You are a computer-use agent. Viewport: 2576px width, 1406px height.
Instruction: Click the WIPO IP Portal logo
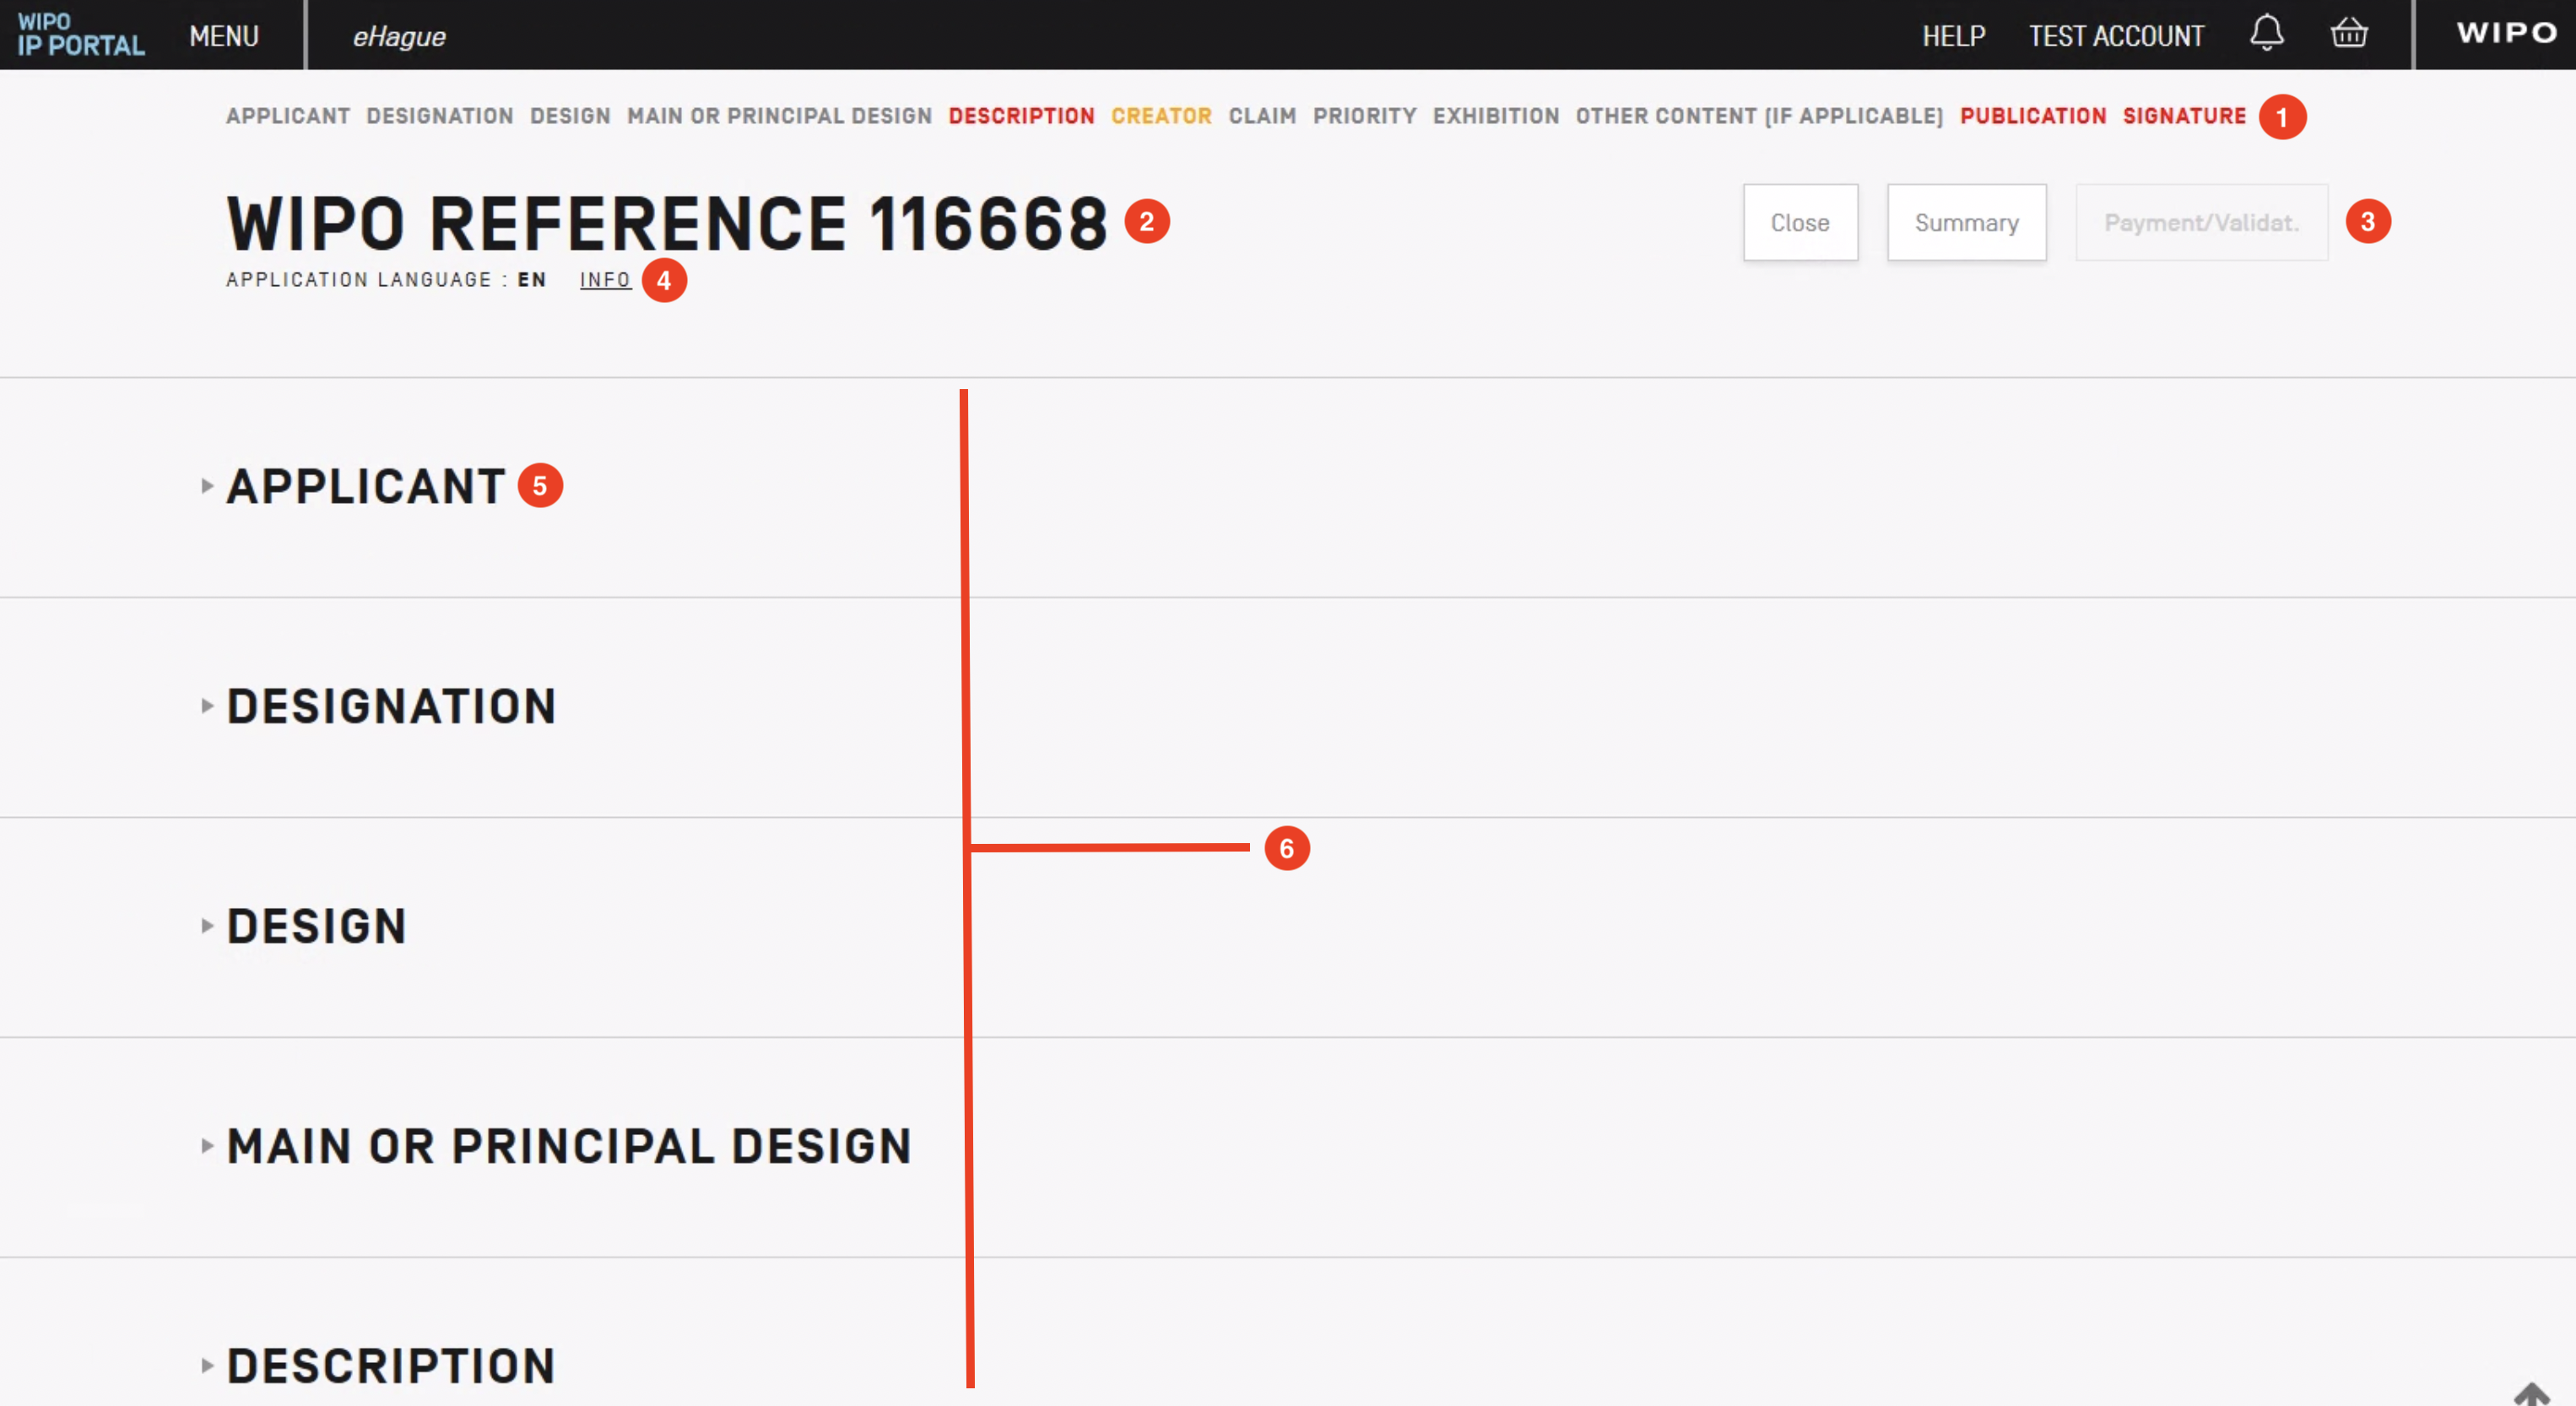80,34
